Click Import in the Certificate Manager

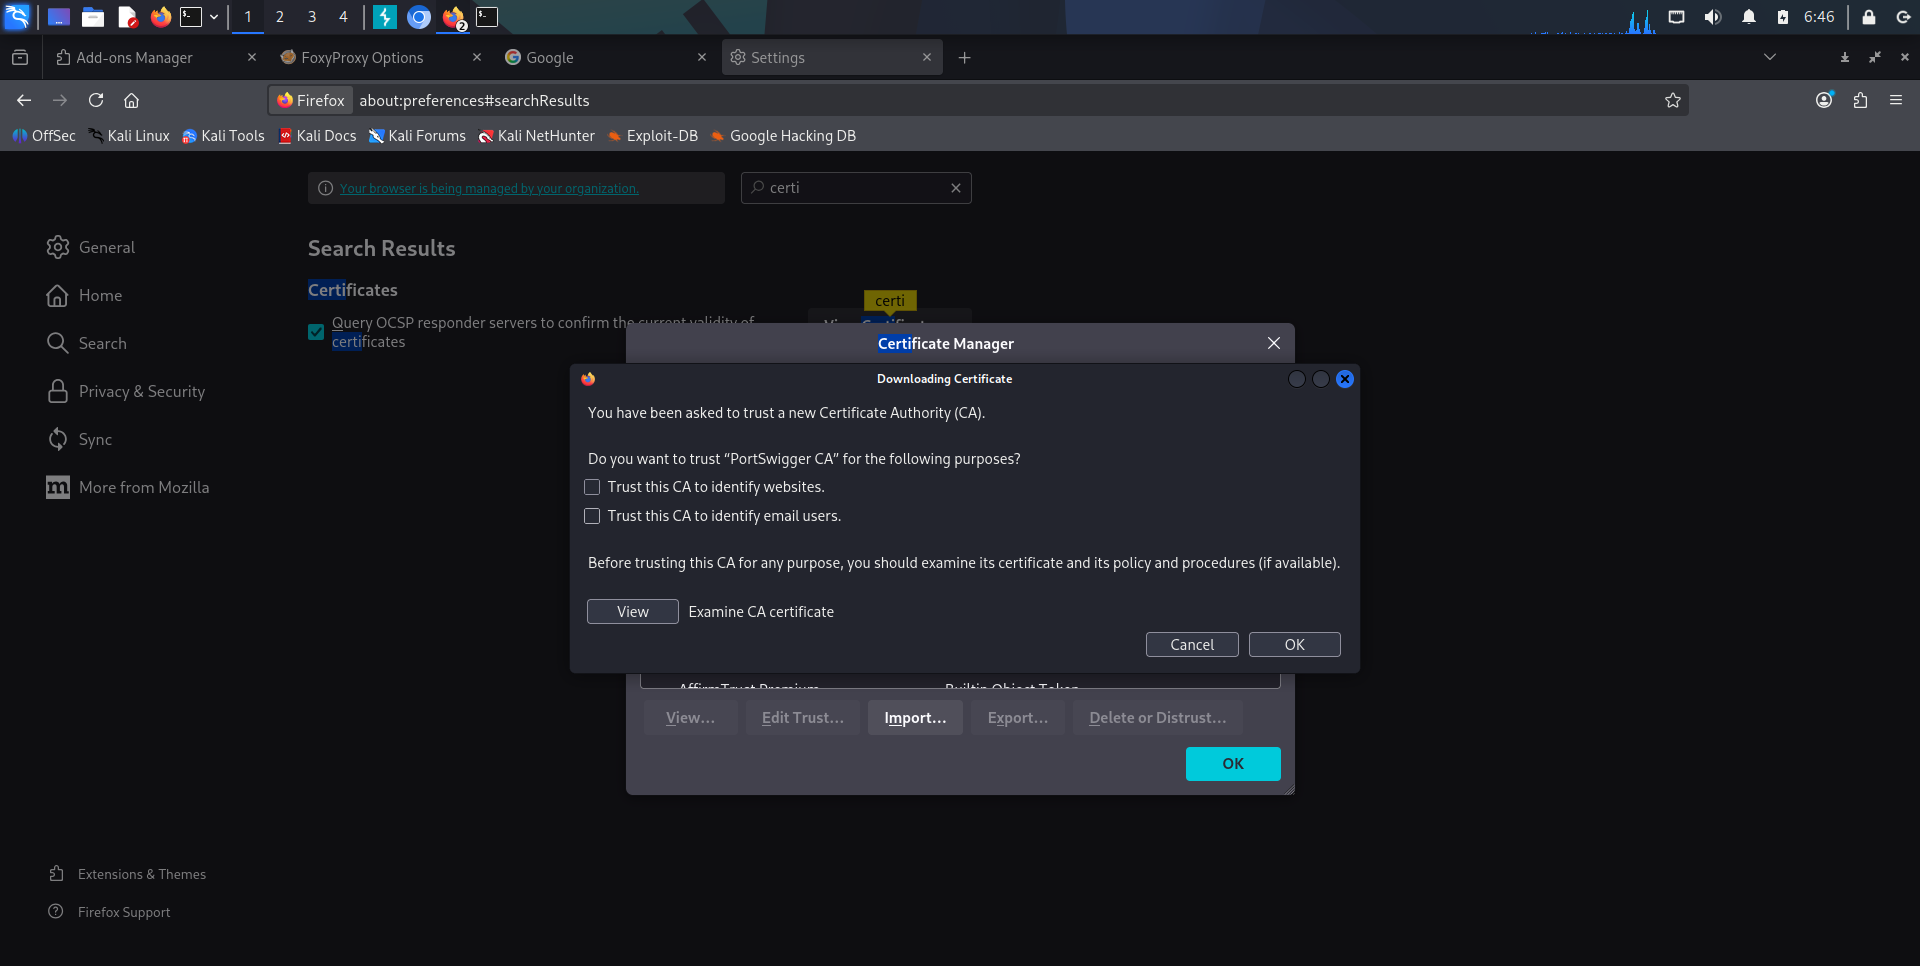(915, 718)
